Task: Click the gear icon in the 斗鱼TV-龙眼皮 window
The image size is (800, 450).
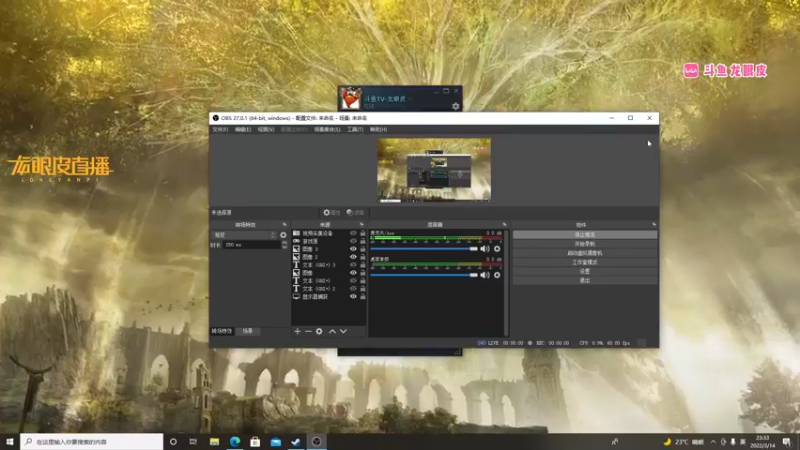Action: [456, 106]
